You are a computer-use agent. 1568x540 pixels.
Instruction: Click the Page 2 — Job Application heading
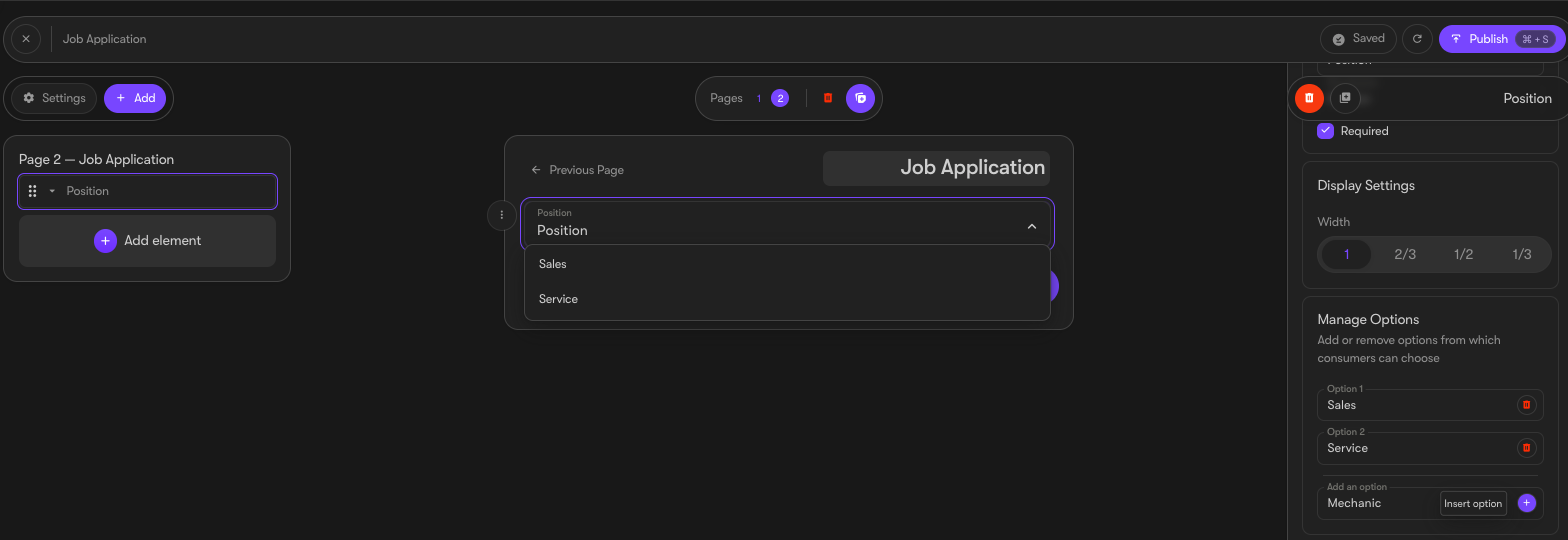(96, 159)
